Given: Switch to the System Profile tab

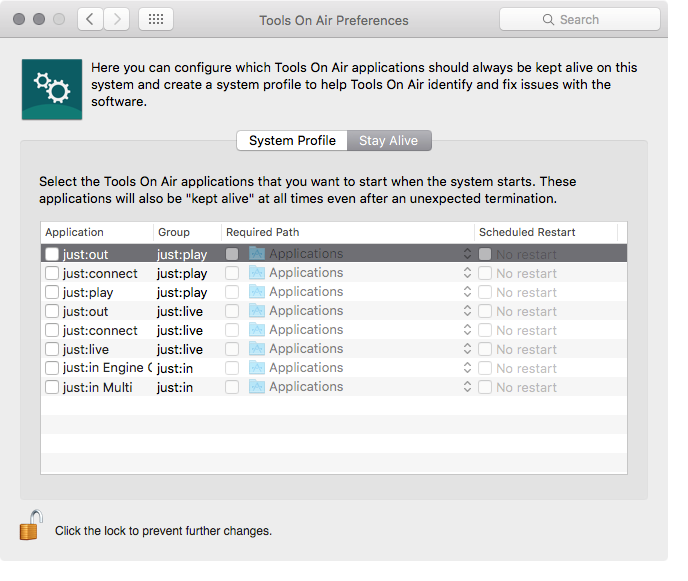Looking at the screenshot, I should pyautogui.click(x=292, y=140).
